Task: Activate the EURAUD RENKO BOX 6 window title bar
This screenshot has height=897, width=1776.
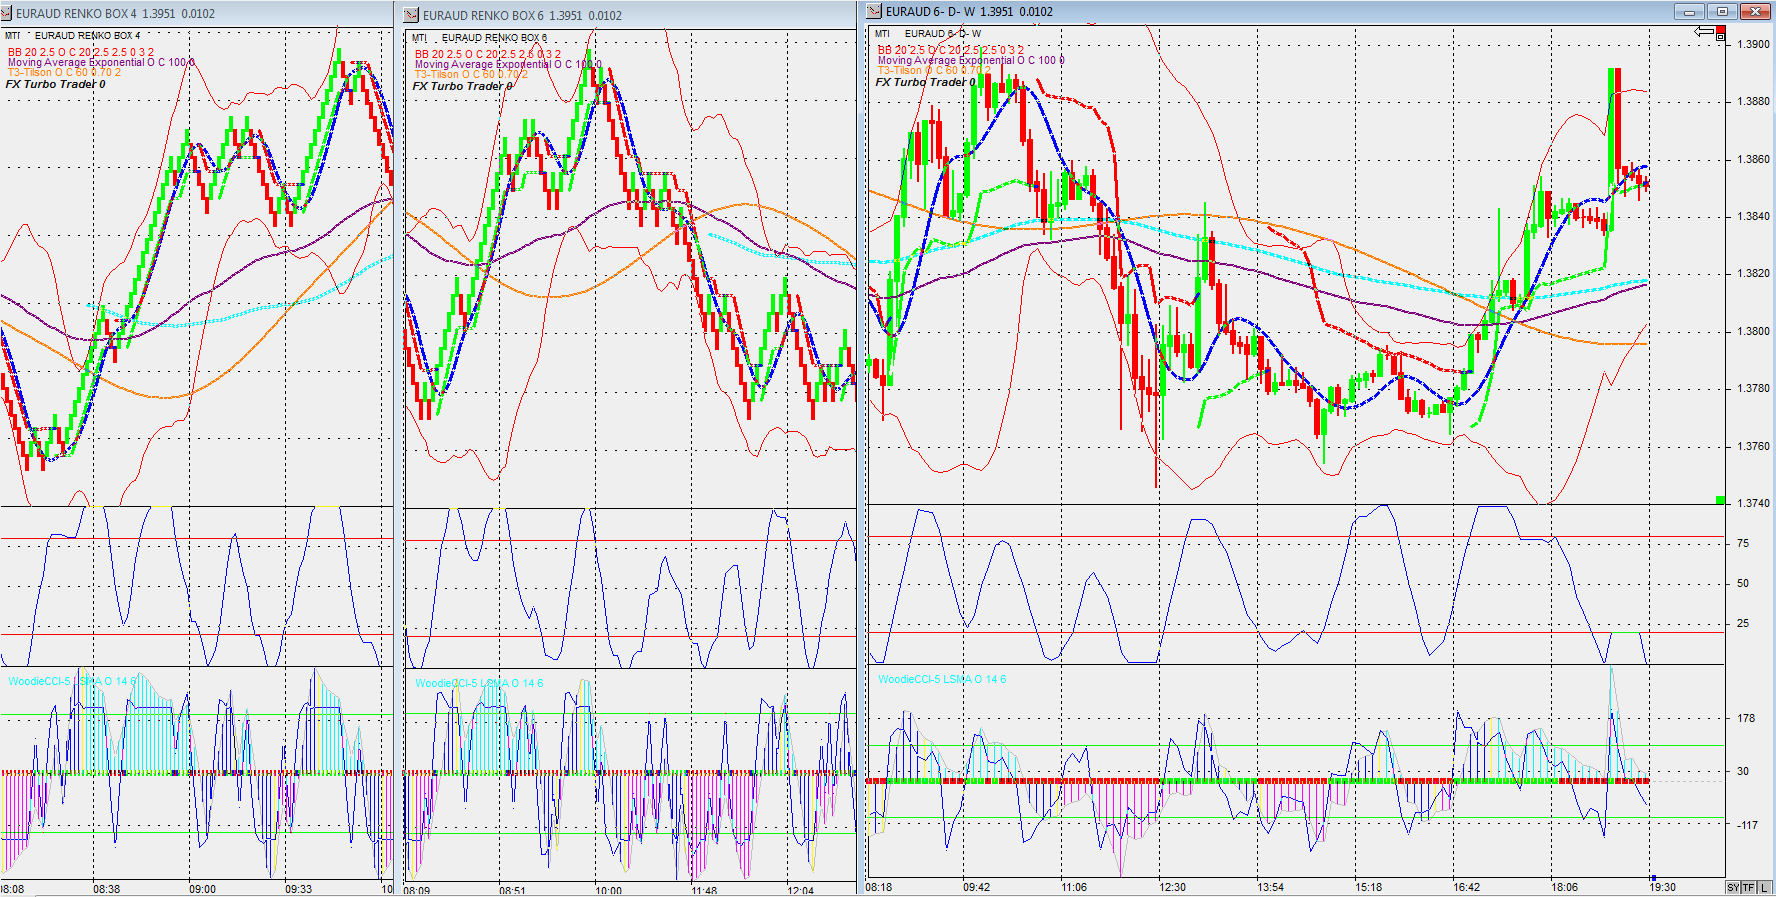Action: (x=630, y=15)
